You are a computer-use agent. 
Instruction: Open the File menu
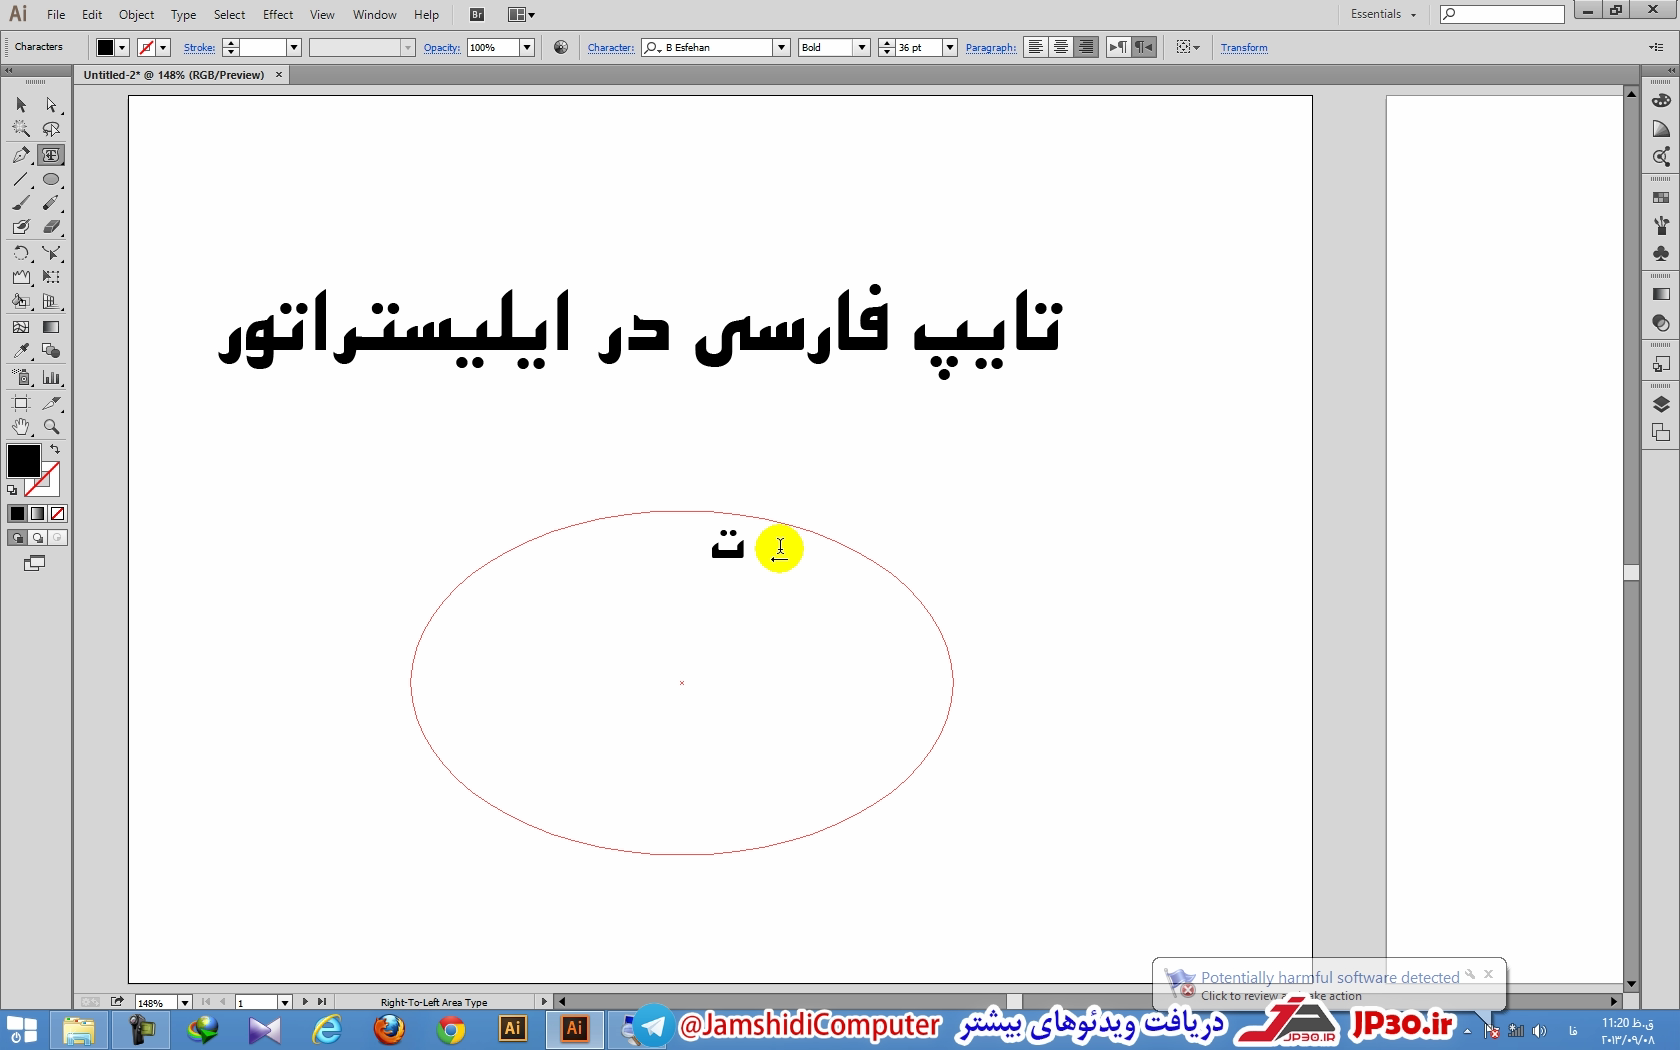click(x=56, y=15)
